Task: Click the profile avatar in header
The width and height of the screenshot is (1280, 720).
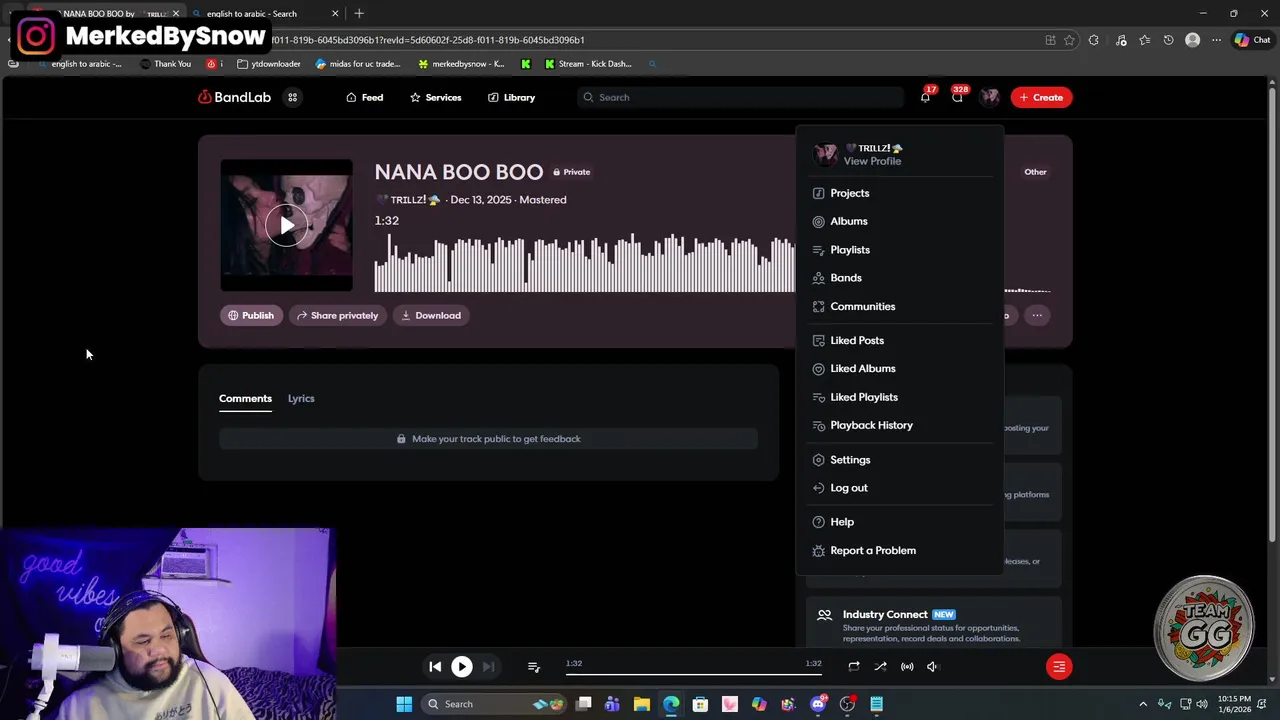Action: (989, 97)
